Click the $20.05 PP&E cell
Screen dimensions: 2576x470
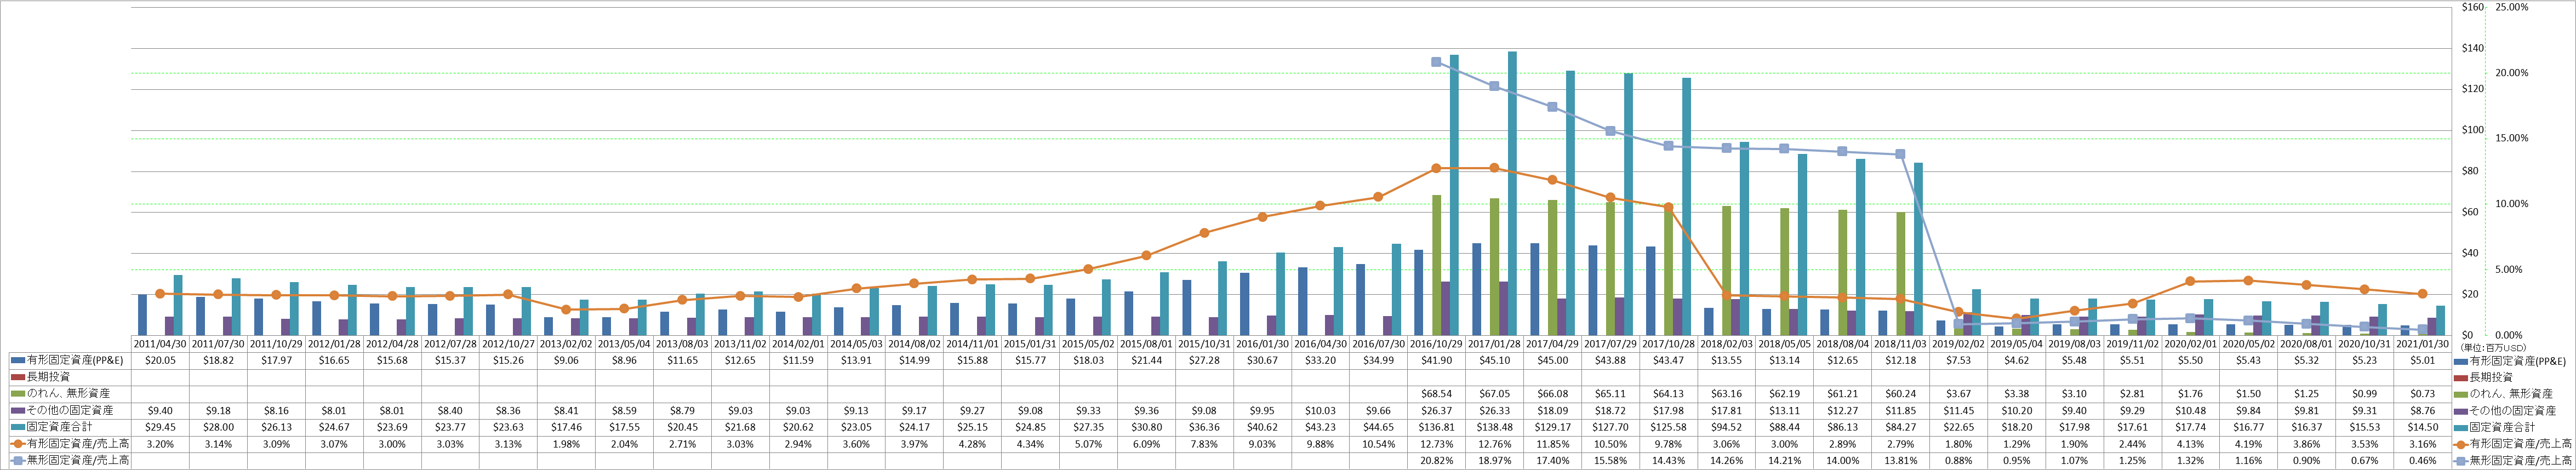tap(160, 360)
